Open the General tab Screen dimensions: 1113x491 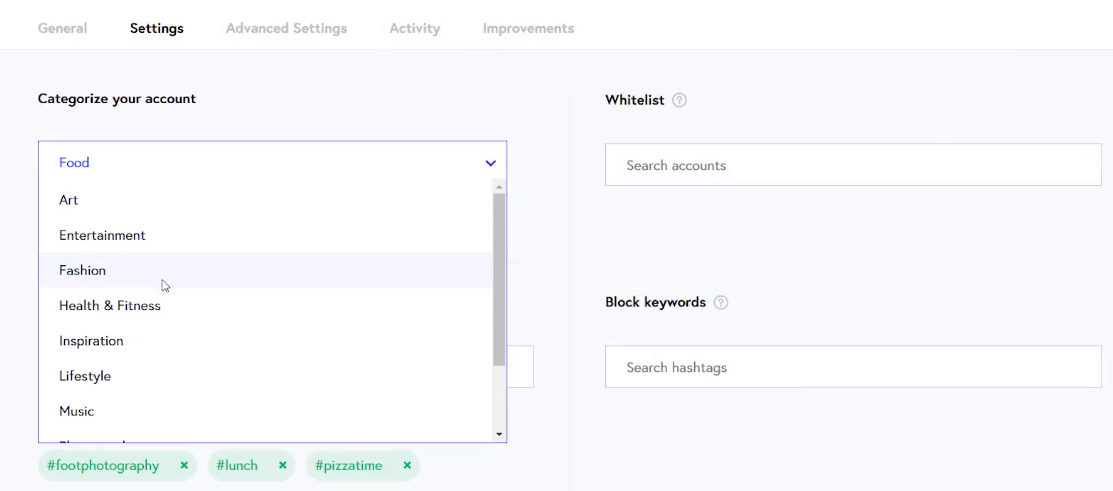tap(62, 28)
